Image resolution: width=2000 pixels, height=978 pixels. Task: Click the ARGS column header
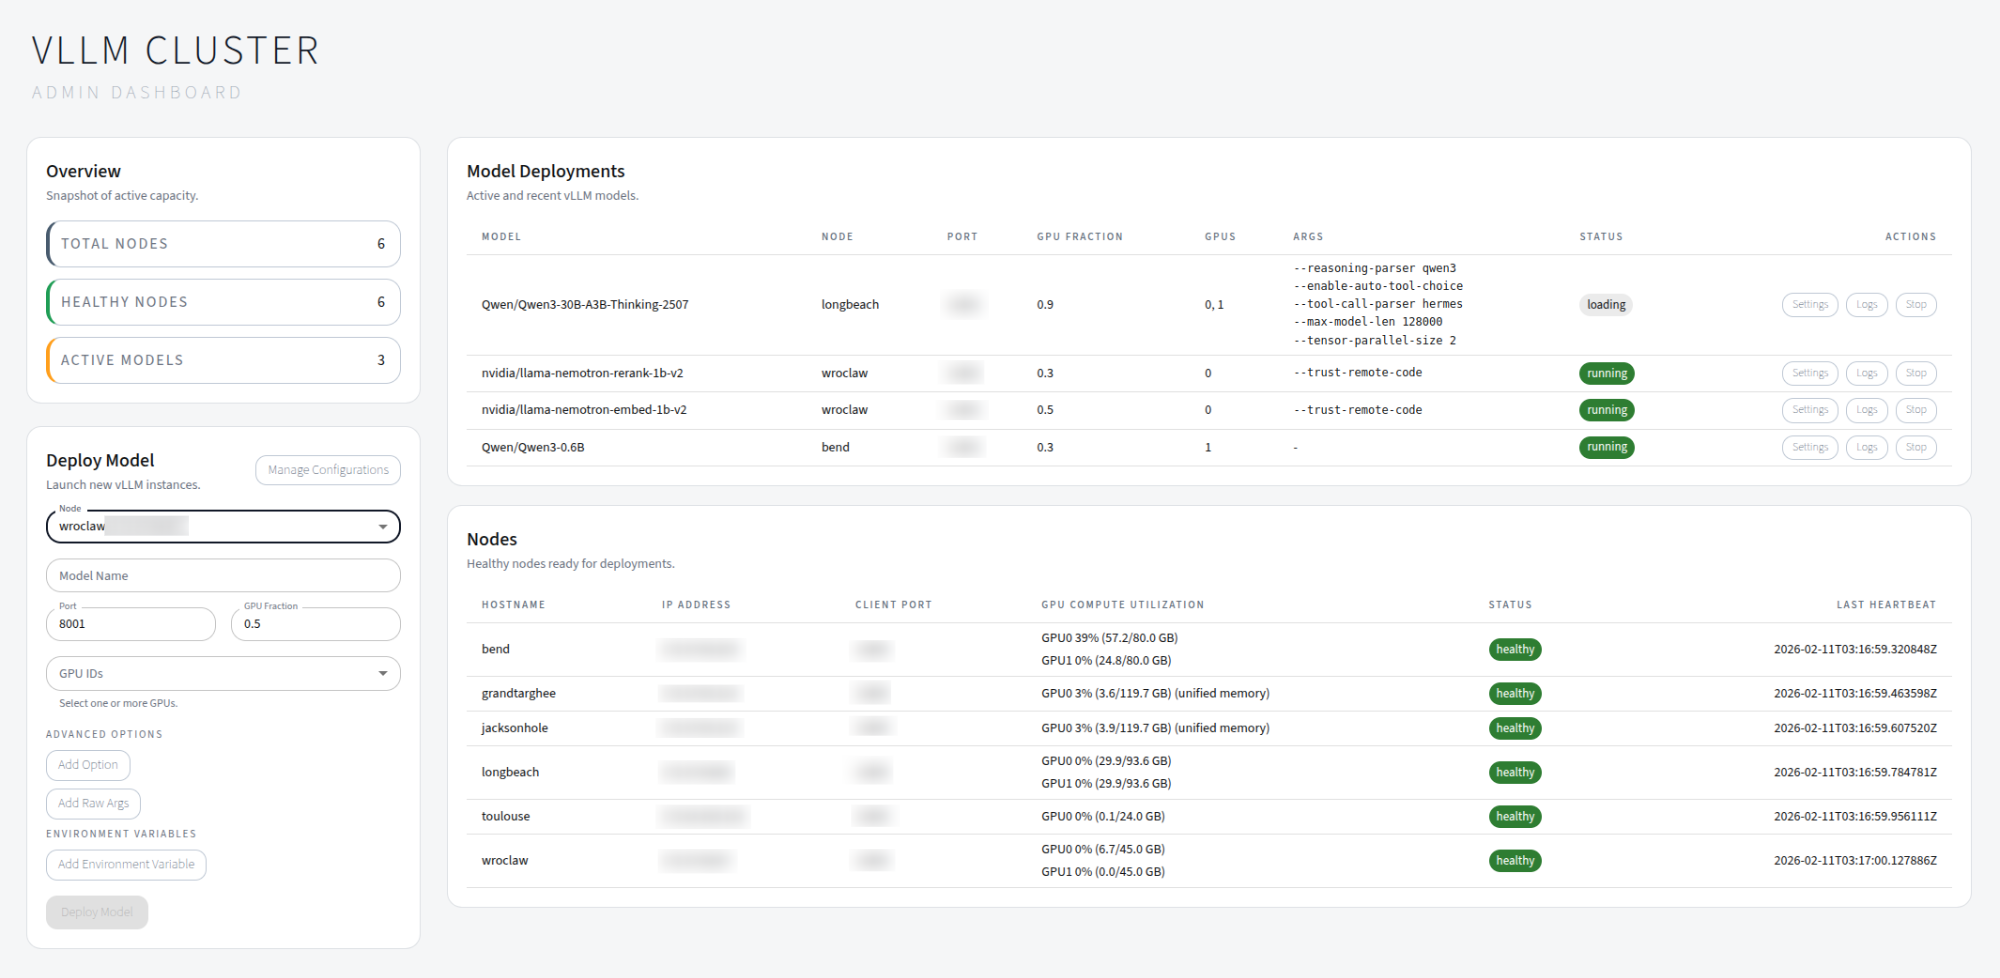tap(1307, 237)
